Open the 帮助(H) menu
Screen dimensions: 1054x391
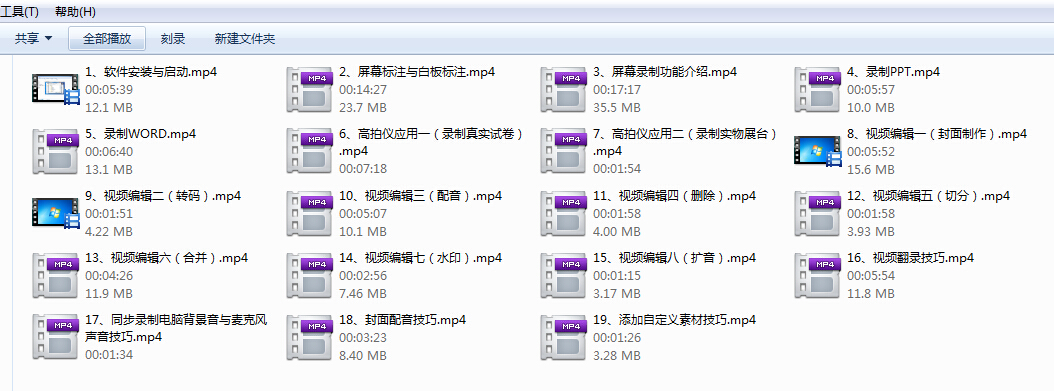(75, 11)
